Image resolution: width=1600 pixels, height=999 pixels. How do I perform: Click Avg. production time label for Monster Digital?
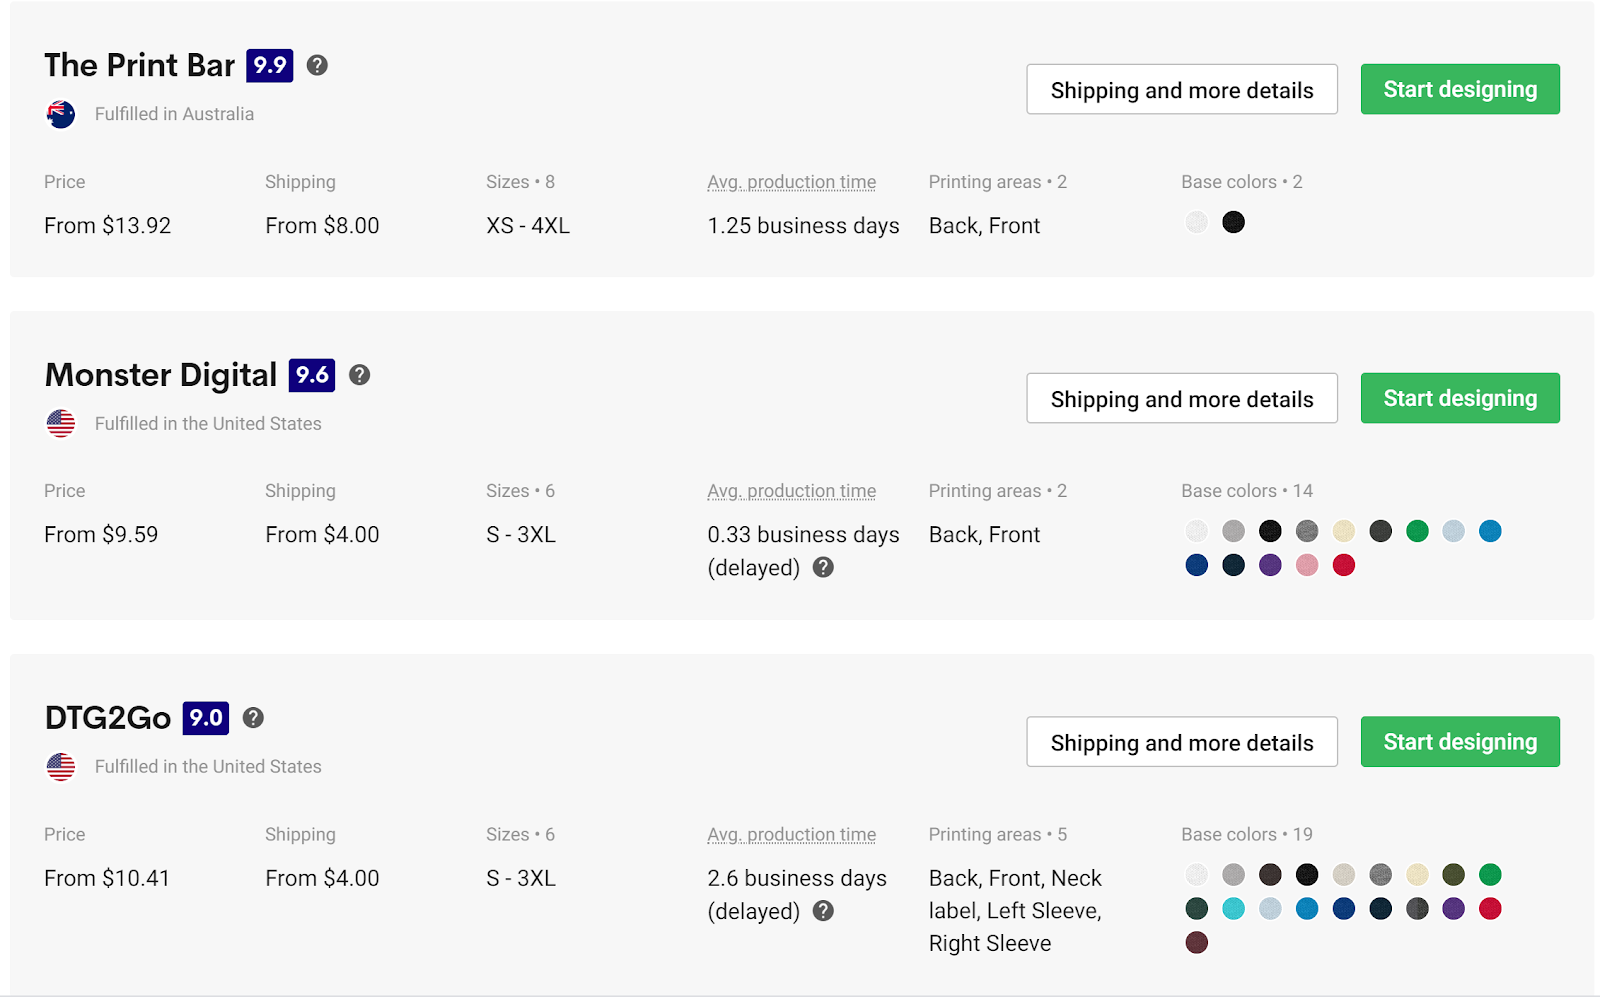coord(792,491)
